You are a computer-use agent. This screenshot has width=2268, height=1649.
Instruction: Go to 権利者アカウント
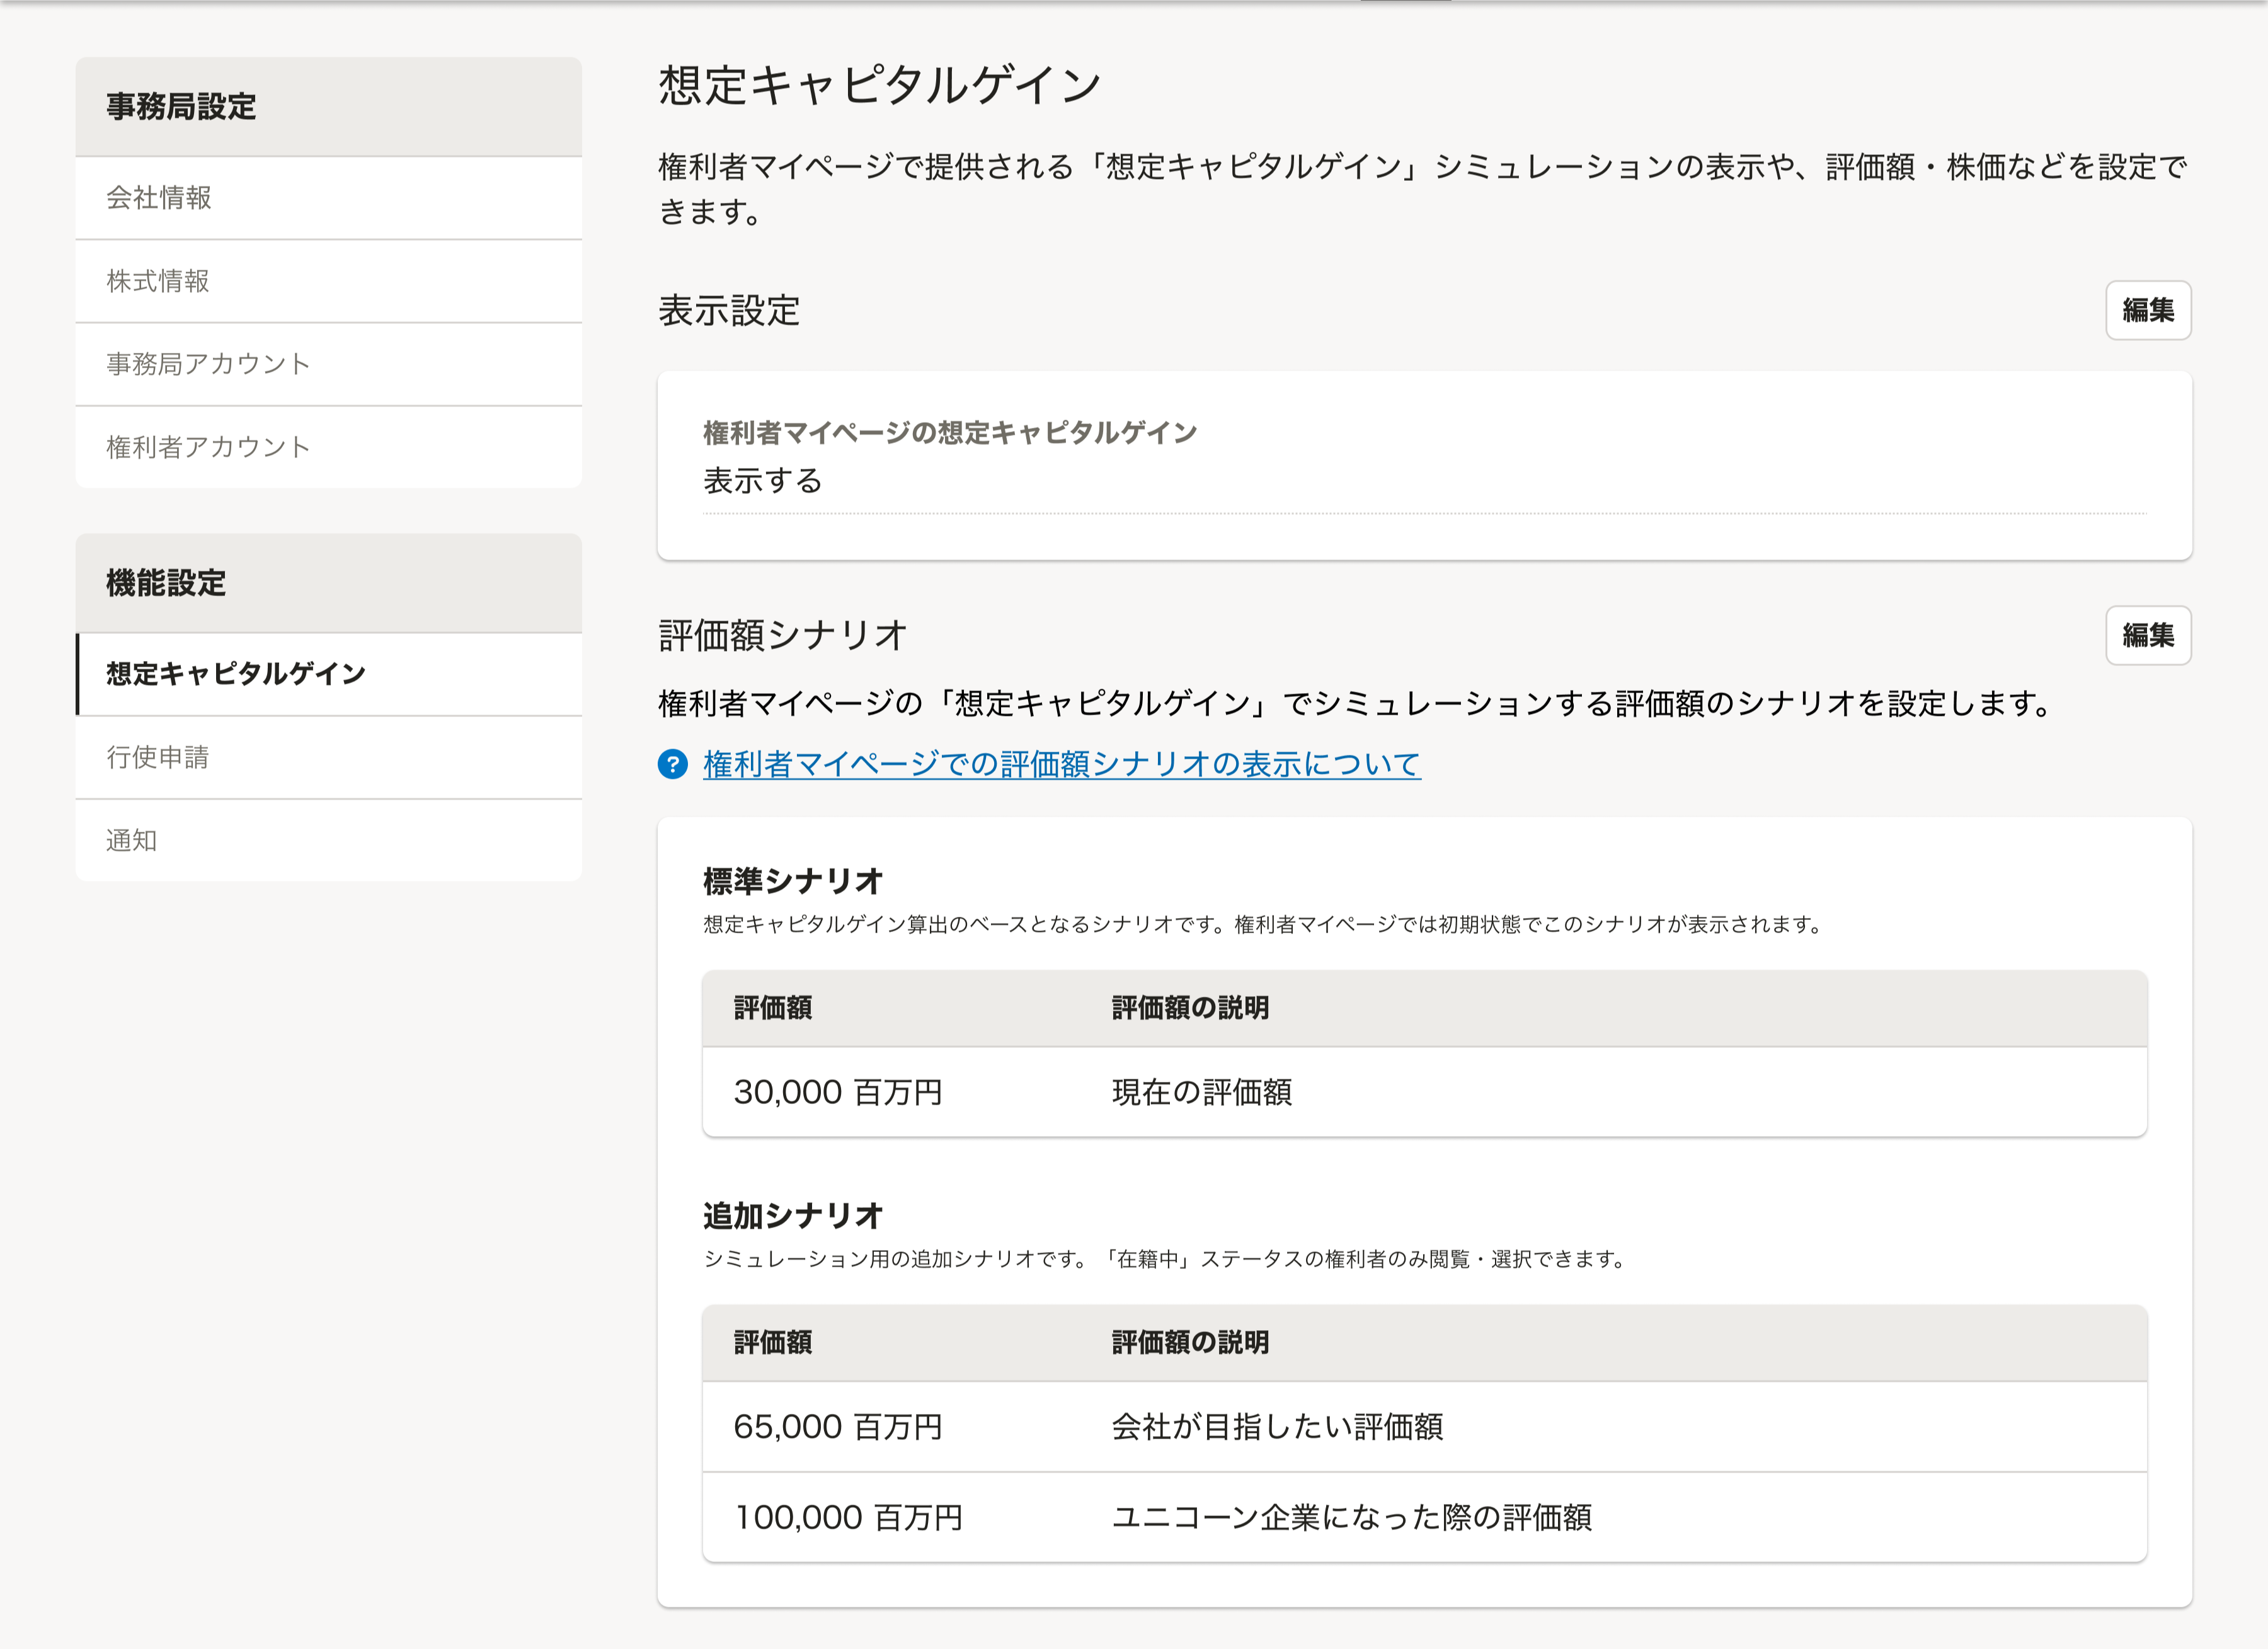click(328, 447)
